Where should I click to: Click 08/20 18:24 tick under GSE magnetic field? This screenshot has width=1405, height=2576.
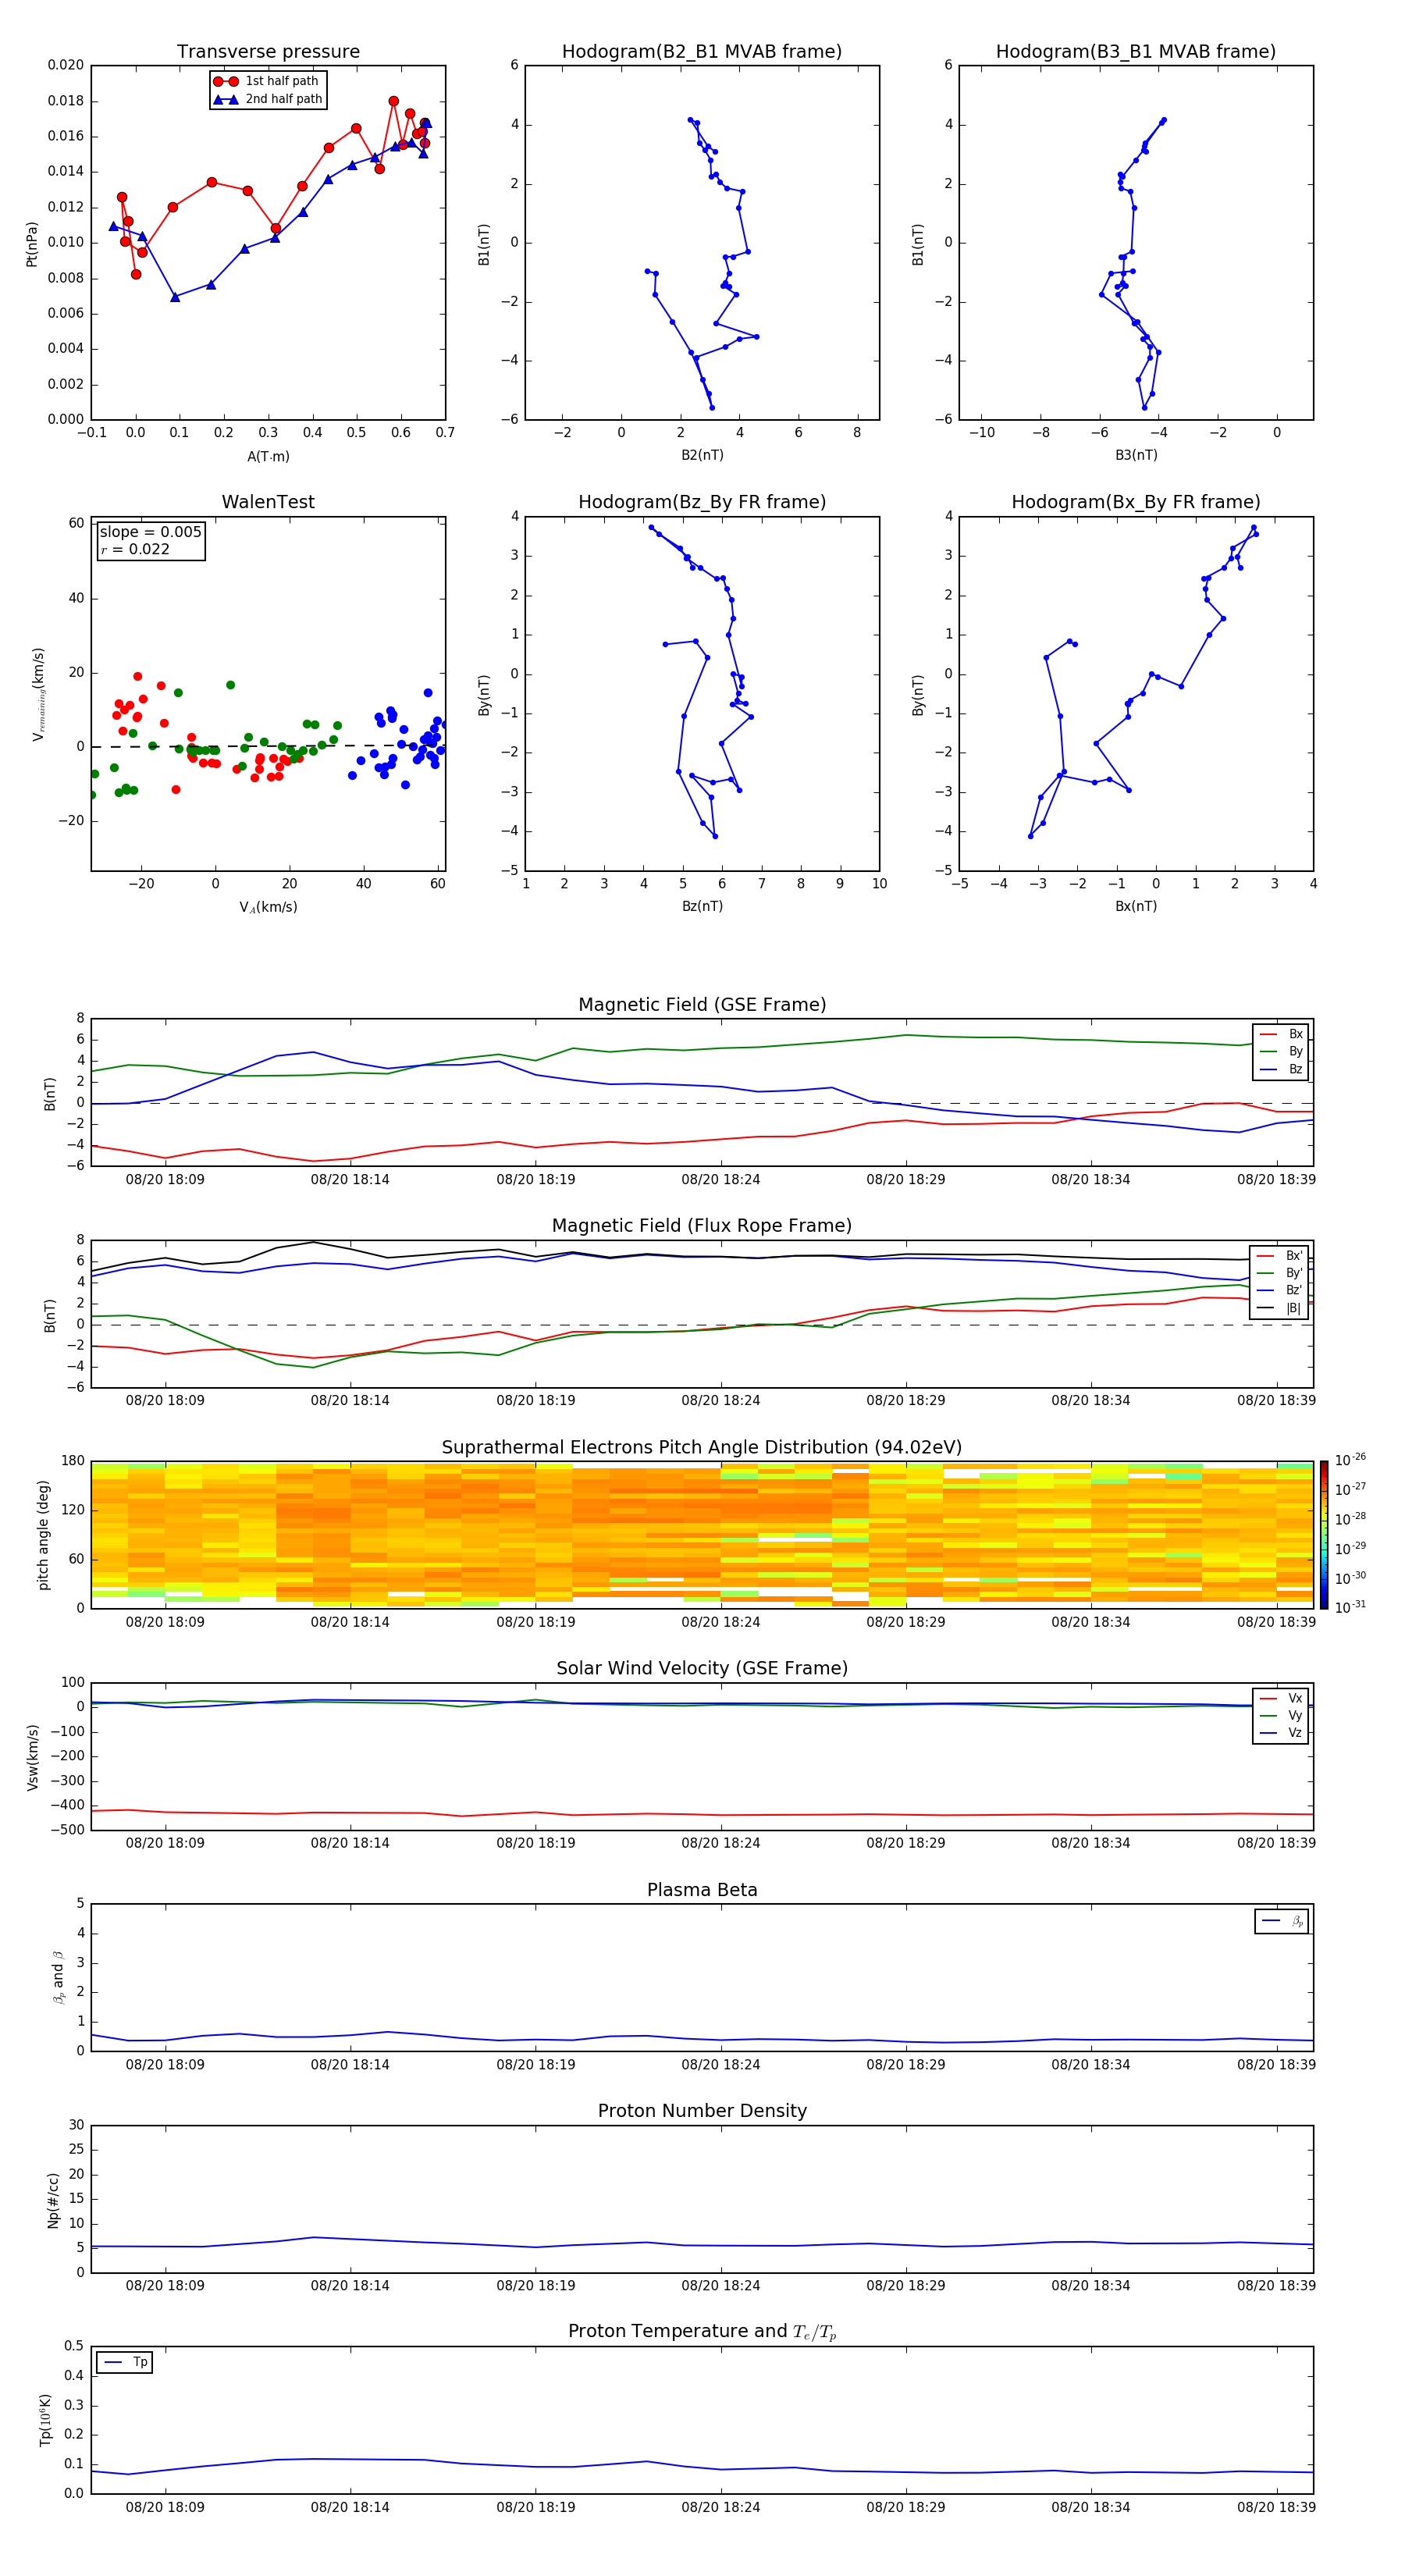721,1180
